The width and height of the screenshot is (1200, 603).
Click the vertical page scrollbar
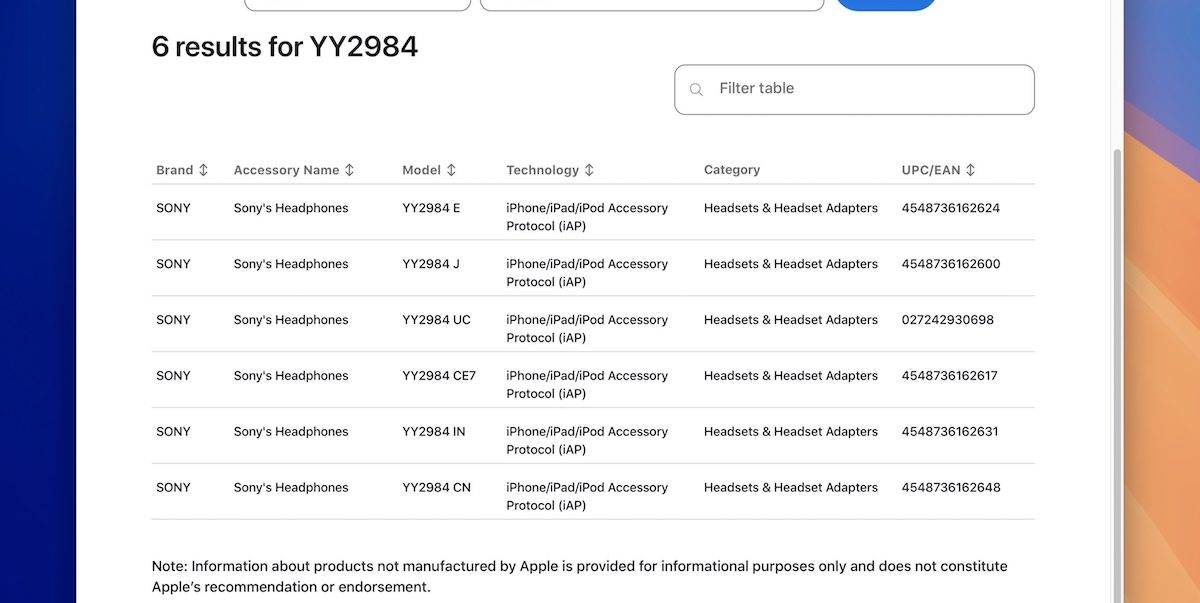tap(1117, 370)
